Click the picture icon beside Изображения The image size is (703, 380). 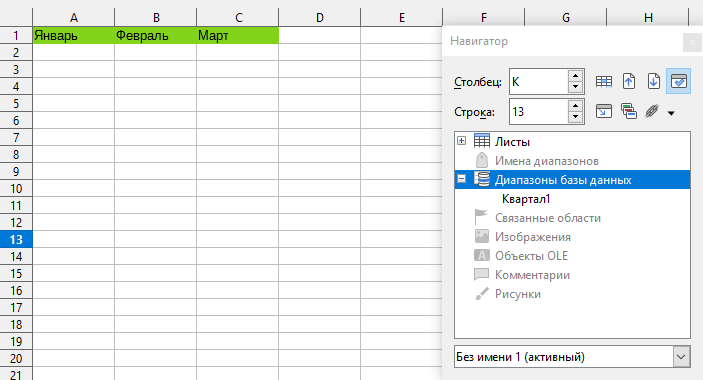coord(482,236)
